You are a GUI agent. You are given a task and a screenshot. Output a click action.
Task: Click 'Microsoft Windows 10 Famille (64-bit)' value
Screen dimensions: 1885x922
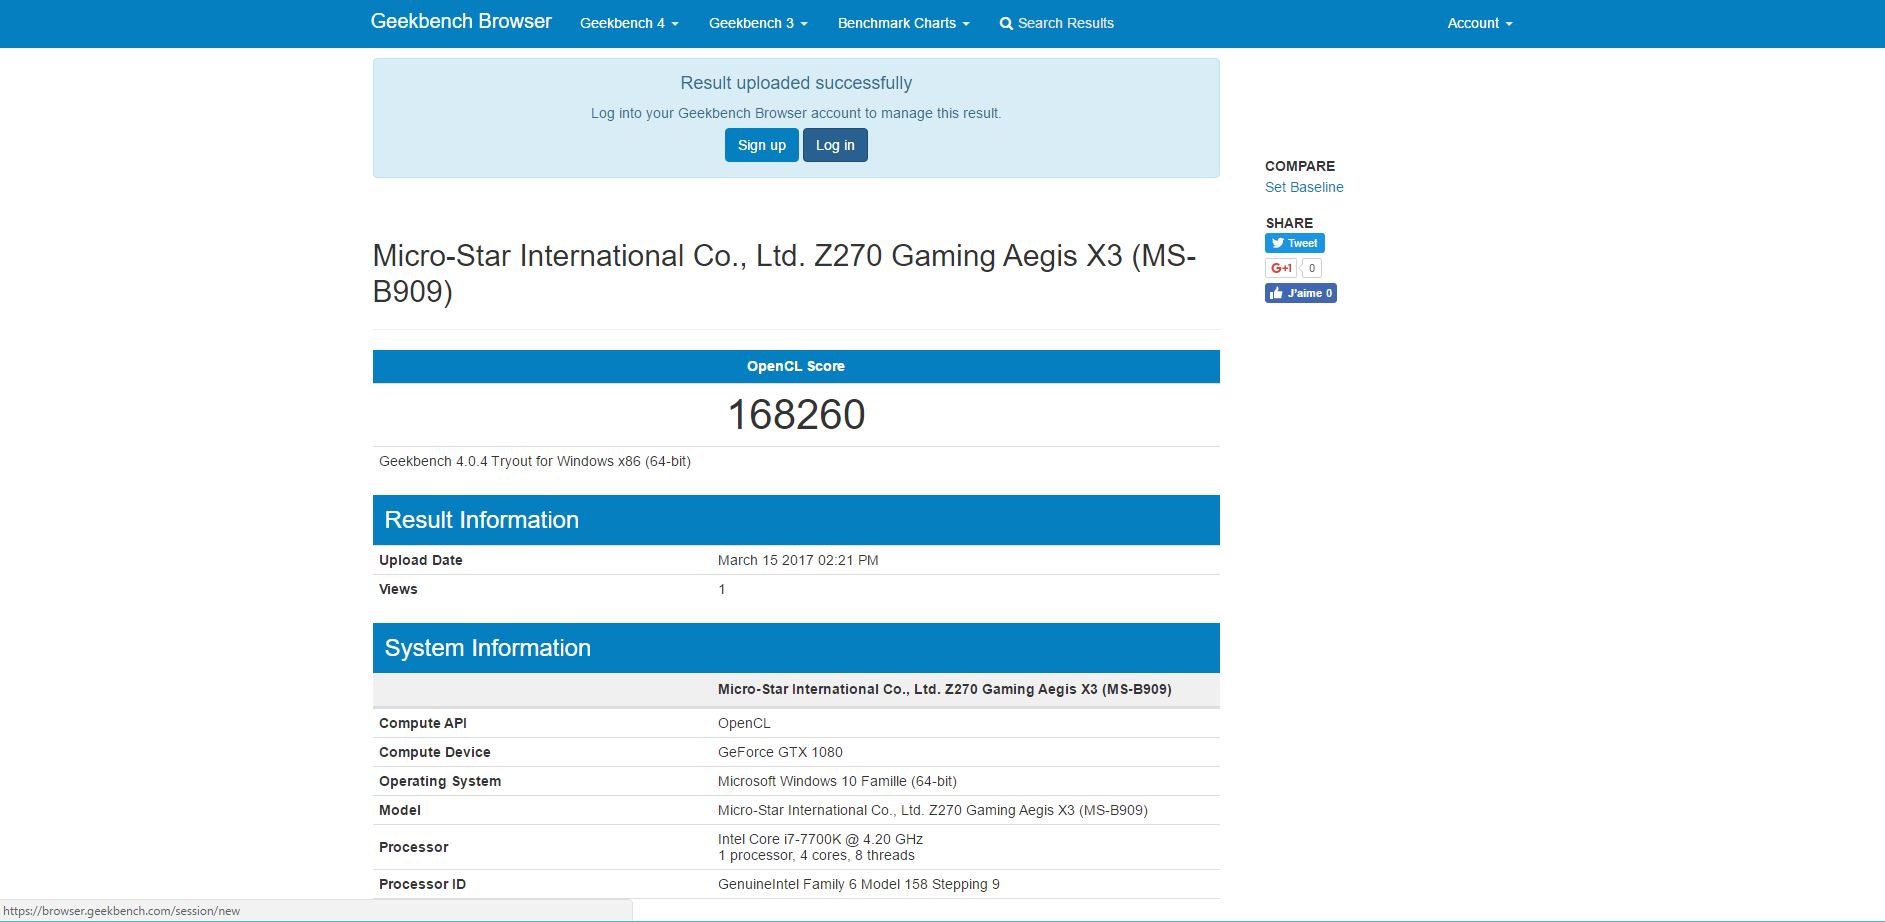[x=837, y=781]
